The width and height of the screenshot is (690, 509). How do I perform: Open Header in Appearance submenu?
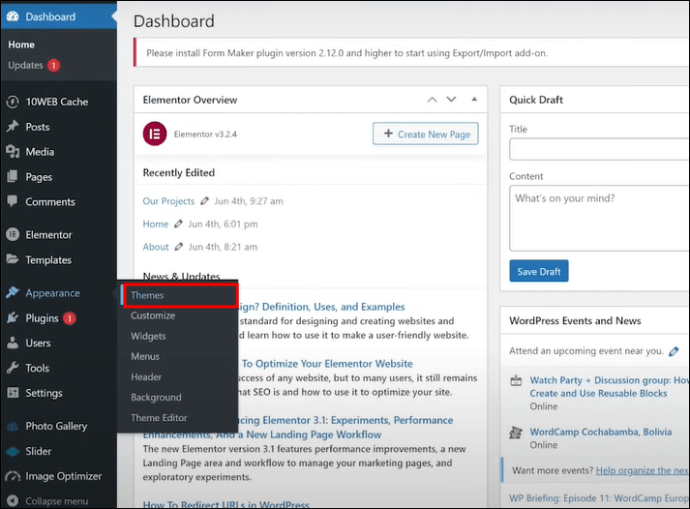click(146, 377)
